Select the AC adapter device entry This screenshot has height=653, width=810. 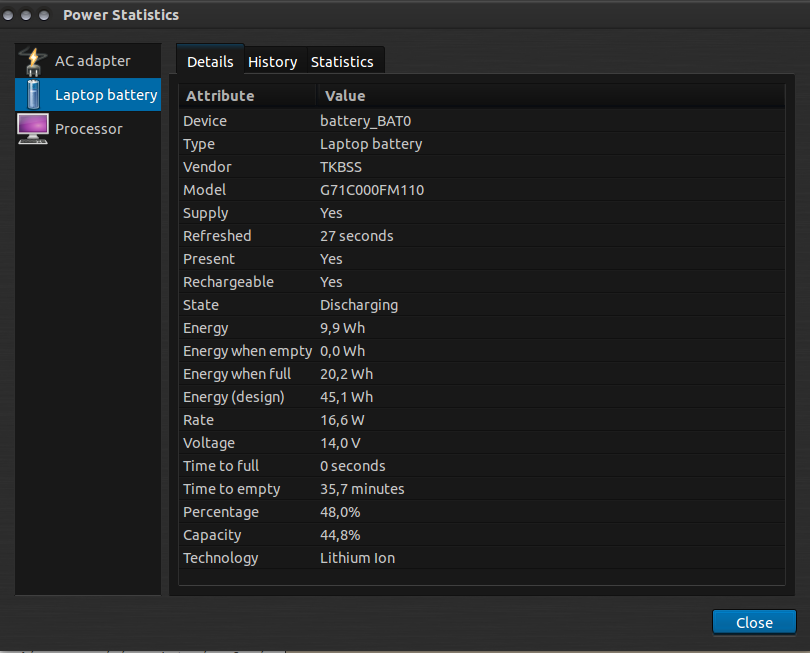coord(88,61)
